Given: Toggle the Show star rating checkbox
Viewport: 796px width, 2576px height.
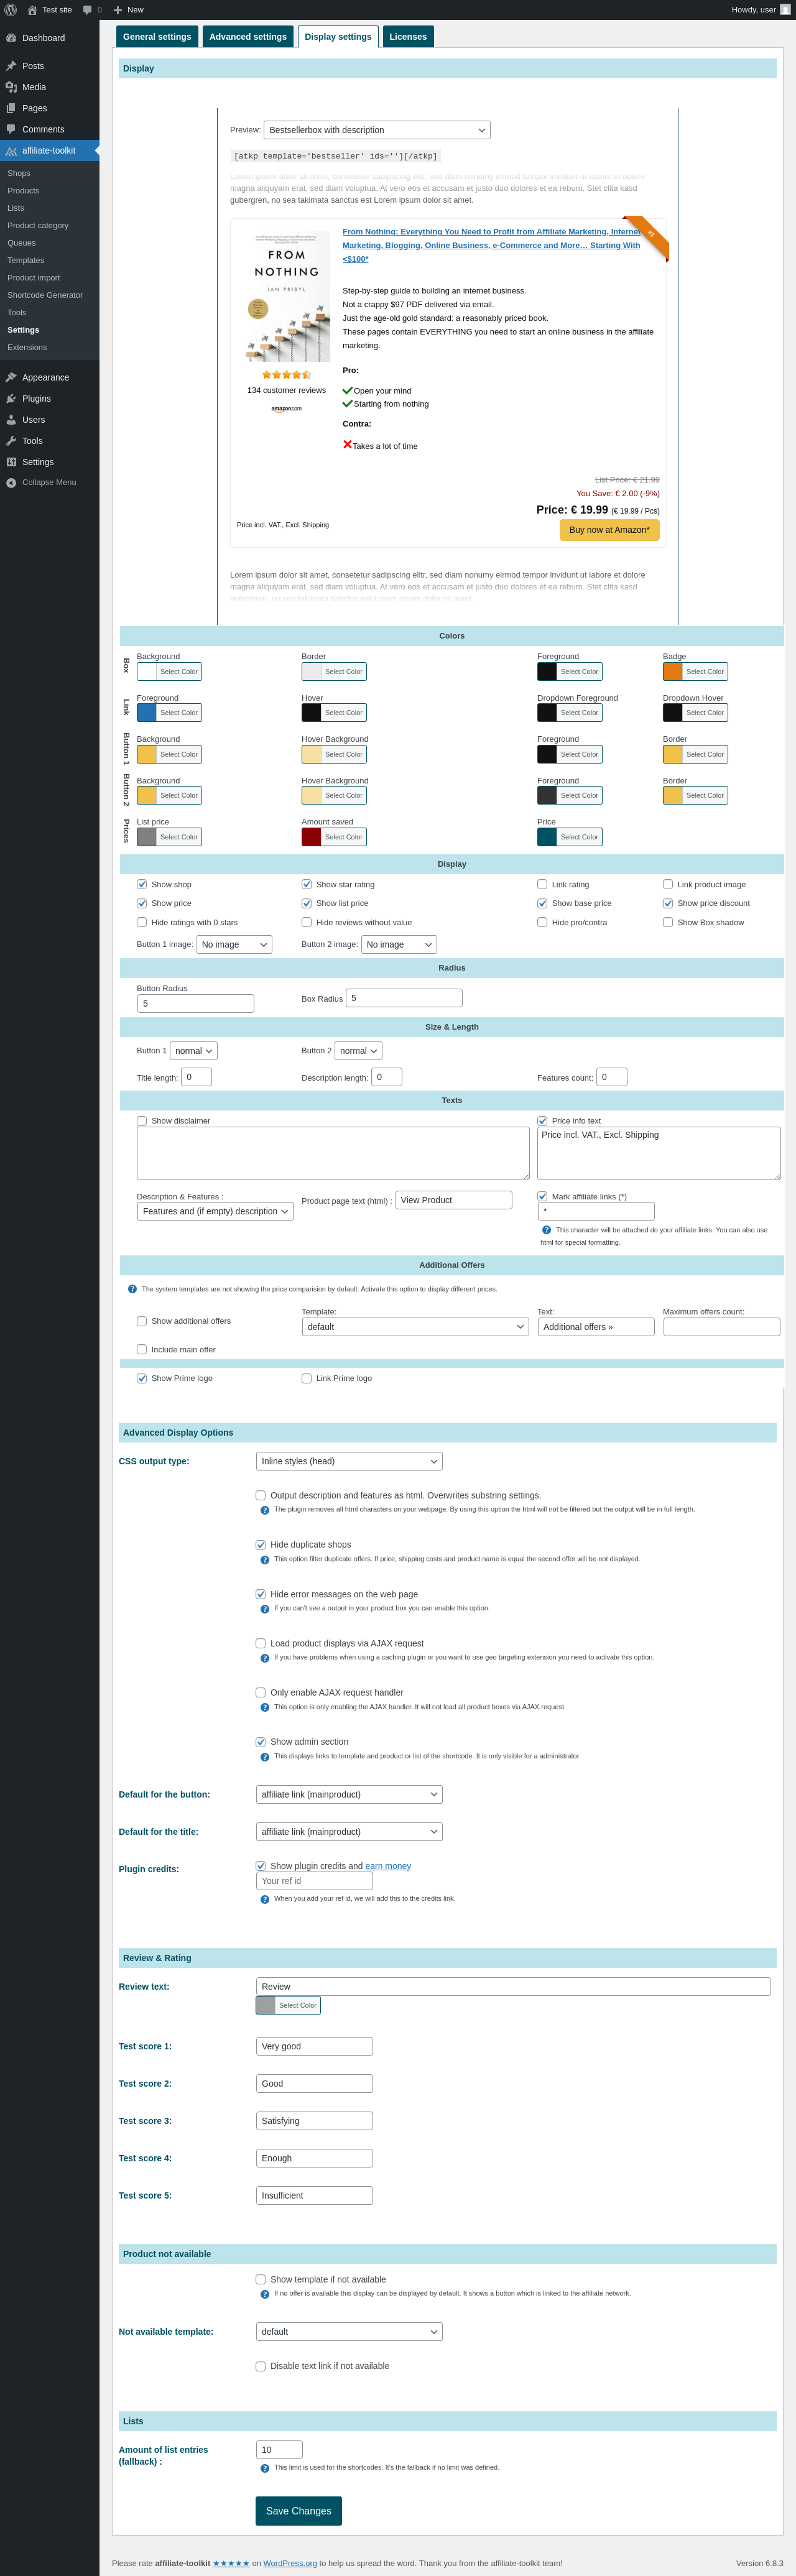Looking at the screenshot, I should coord(307,884).
